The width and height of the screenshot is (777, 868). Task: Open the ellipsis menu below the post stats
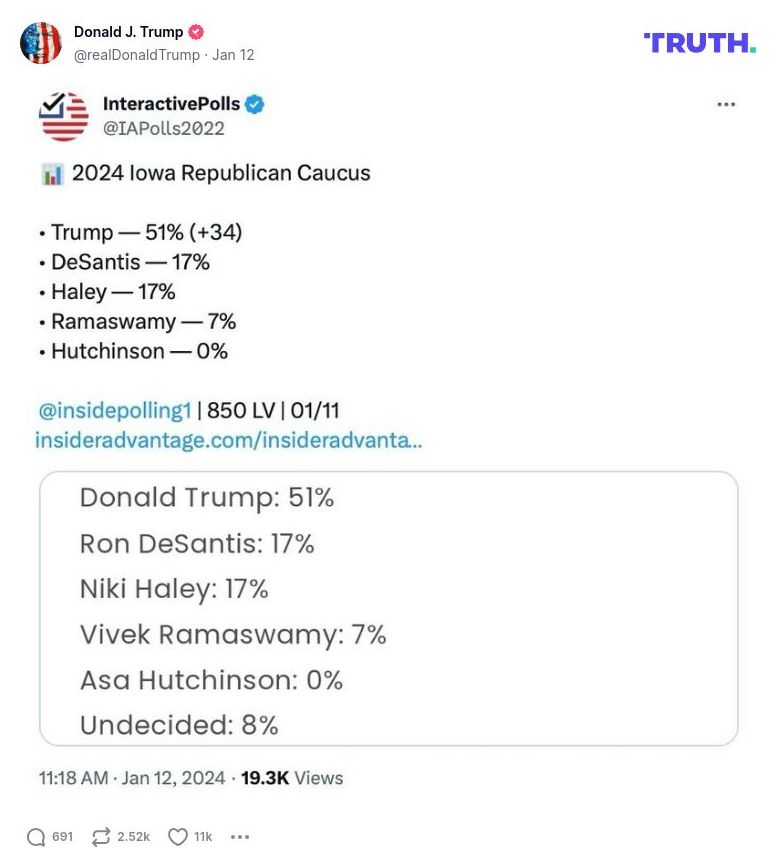point(238,835)
